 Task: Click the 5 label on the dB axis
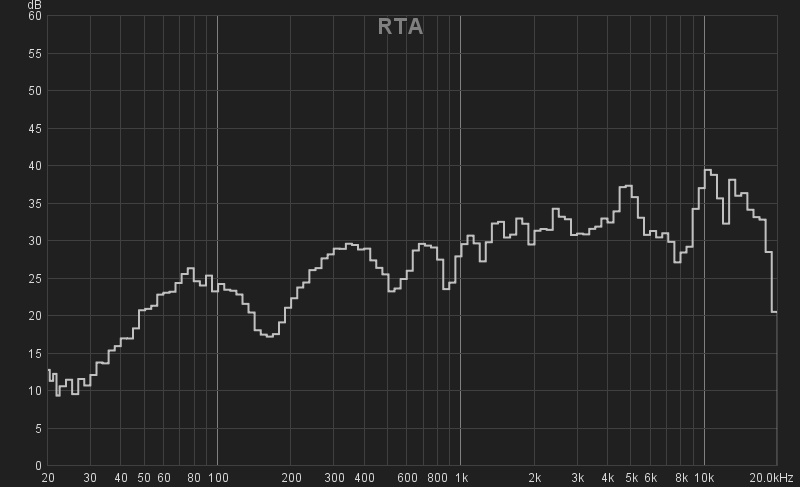(x=38, y=428)
